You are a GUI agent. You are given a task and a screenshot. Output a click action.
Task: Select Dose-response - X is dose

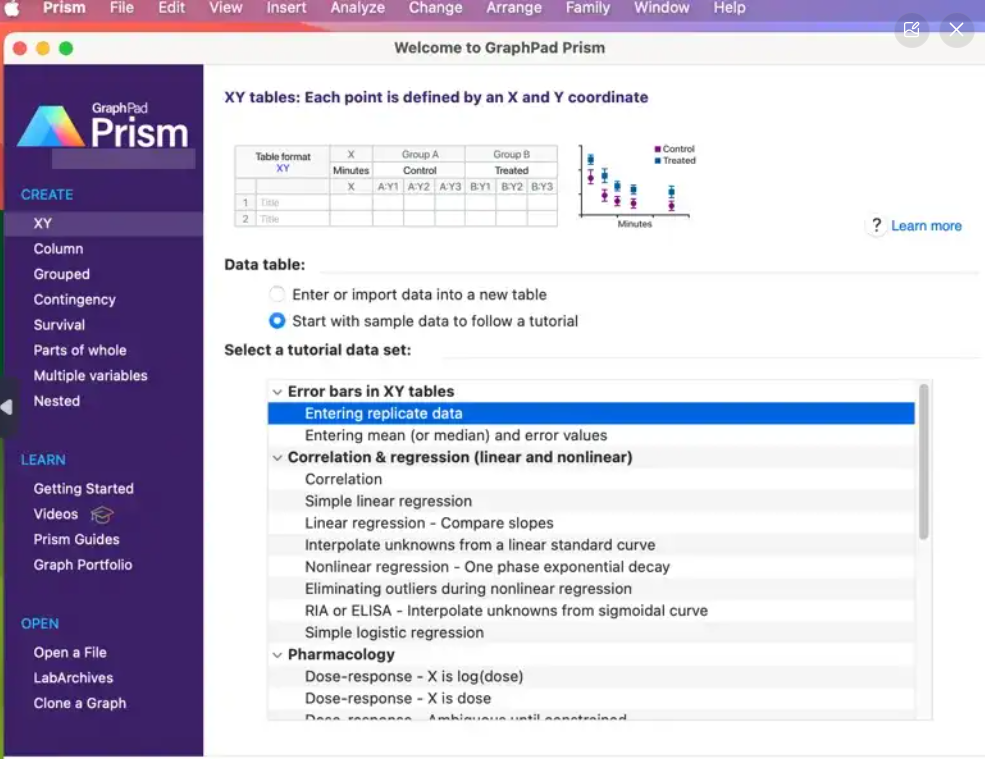coord(591,699)
